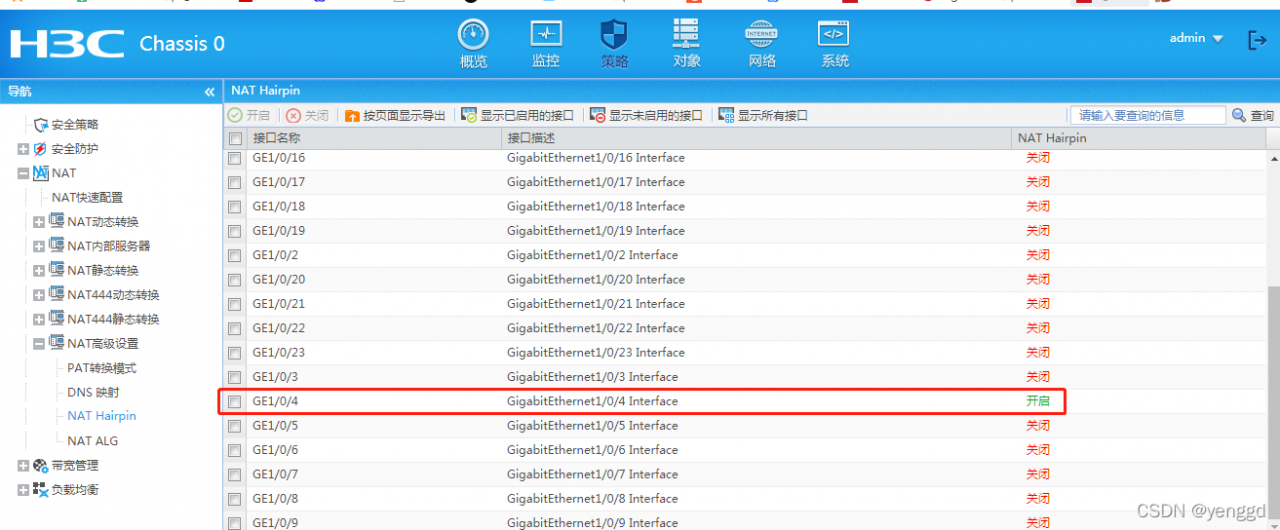Tick the checkbox for GE1/0/2
The width and height of the screenshot is (1280, 530).
tap(235, 255)
